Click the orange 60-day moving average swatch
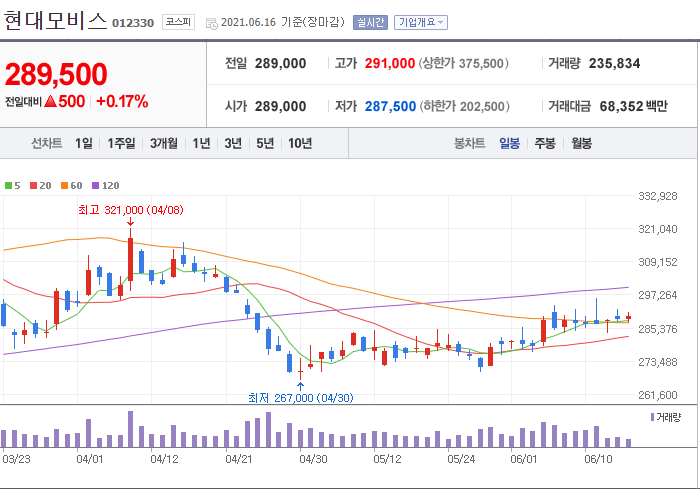Image resolution: width=700 pixels, height=489 pixels. (64, 186)
